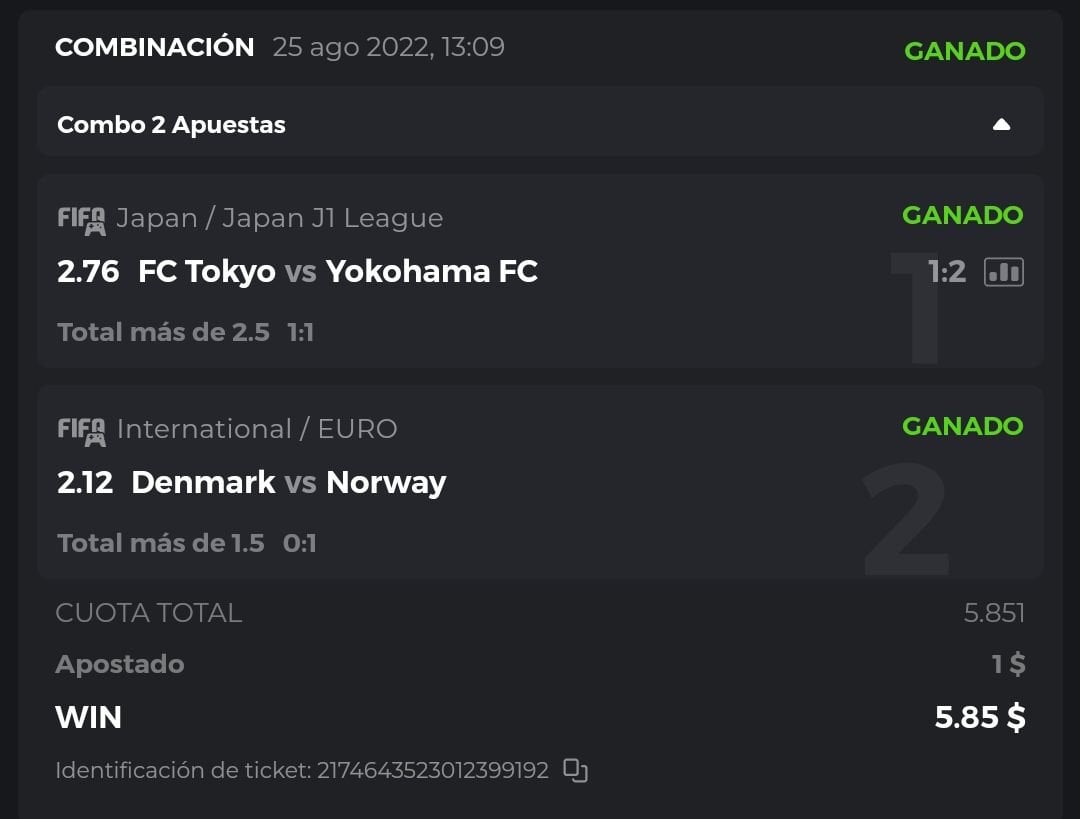This screenshot has height=819, width=1080.
Task: Click the 5.85 $ WIN amount
Action: [x=979, y=717]
